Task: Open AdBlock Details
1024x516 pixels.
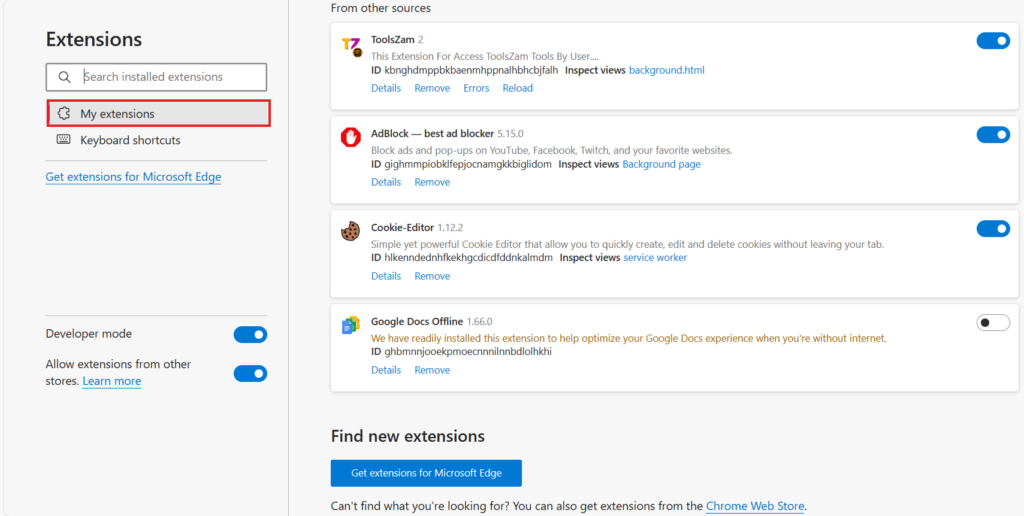Action: [386, 182]
